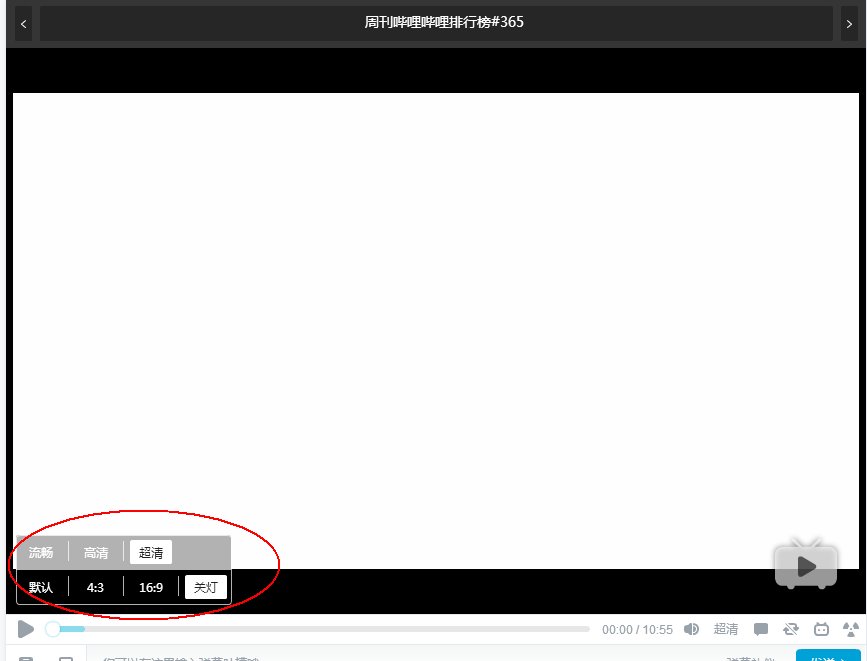Image resolution: width=867 pixels, height=661 pixels.
Task: Switch quality to 流畅
Action: (40, 552)
